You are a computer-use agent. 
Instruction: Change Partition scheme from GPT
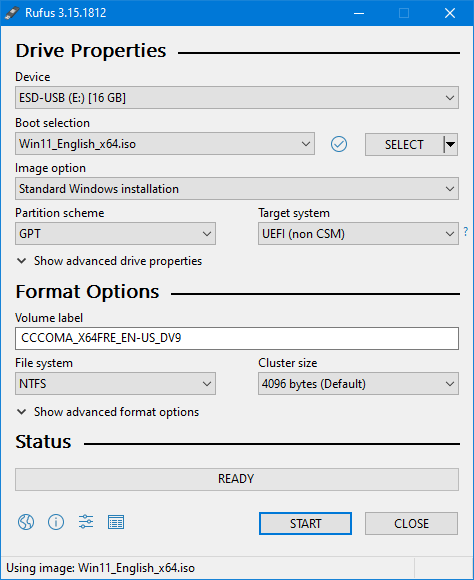pos(115,233)
